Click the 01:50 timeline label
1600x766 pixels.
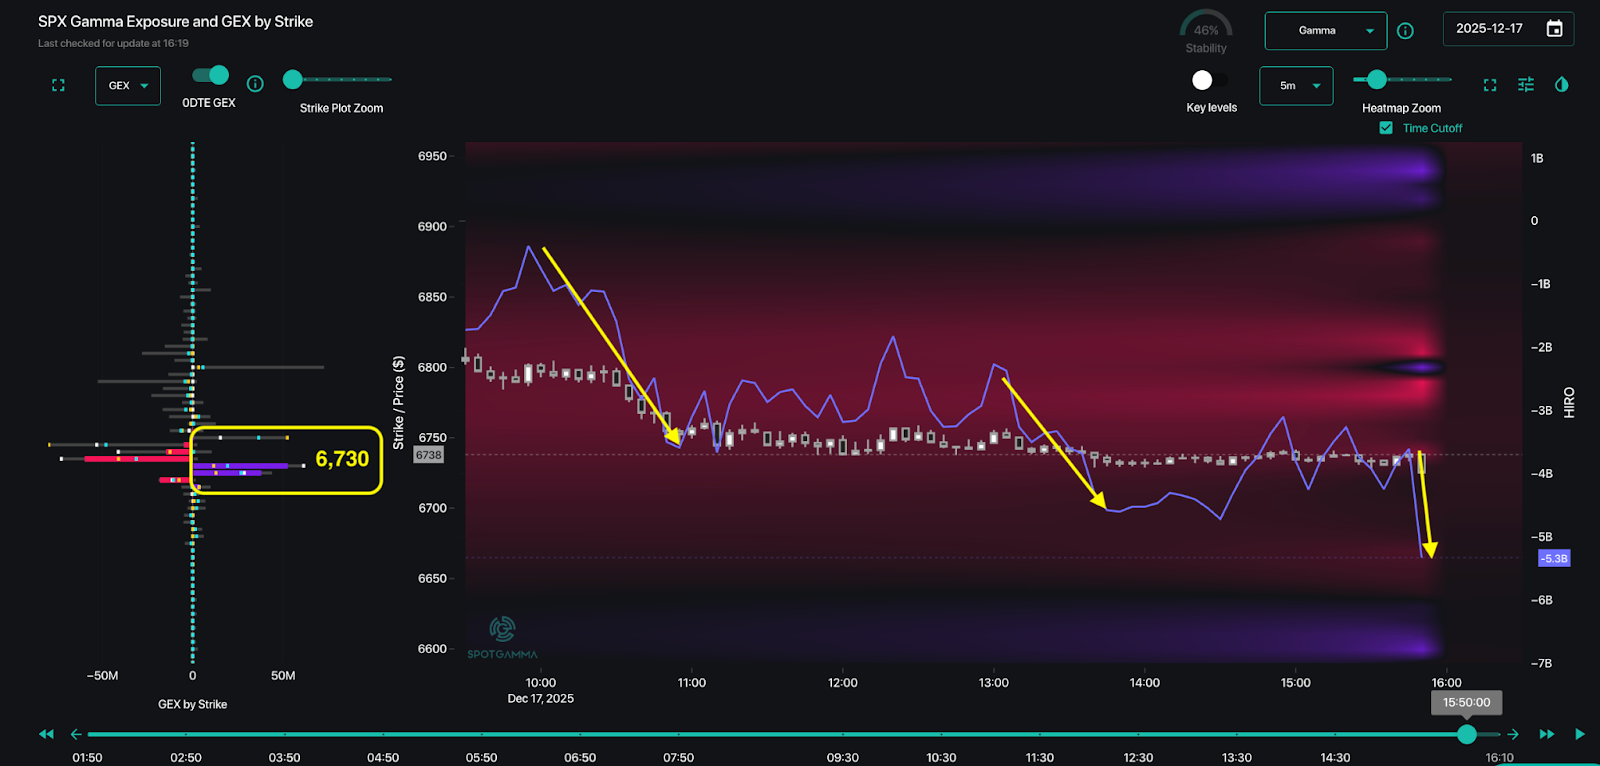tap(87, 758)
